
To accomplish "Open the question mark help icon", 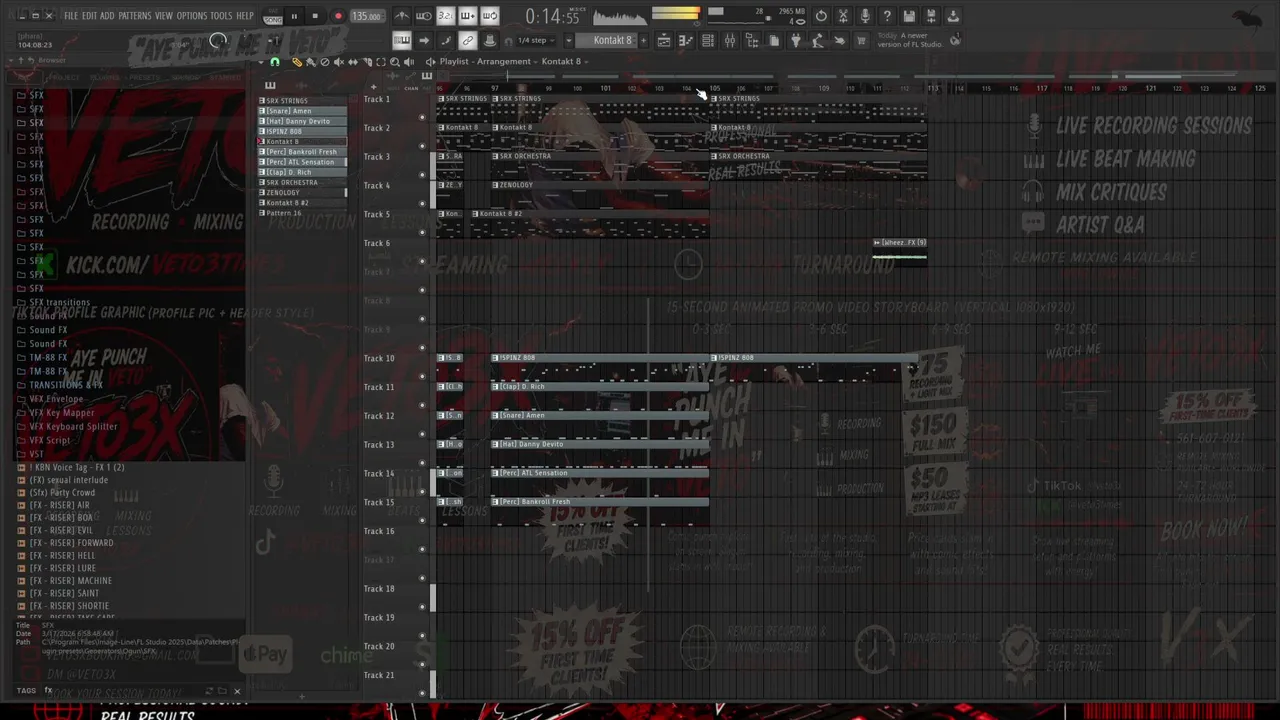I will click(887, 16).
